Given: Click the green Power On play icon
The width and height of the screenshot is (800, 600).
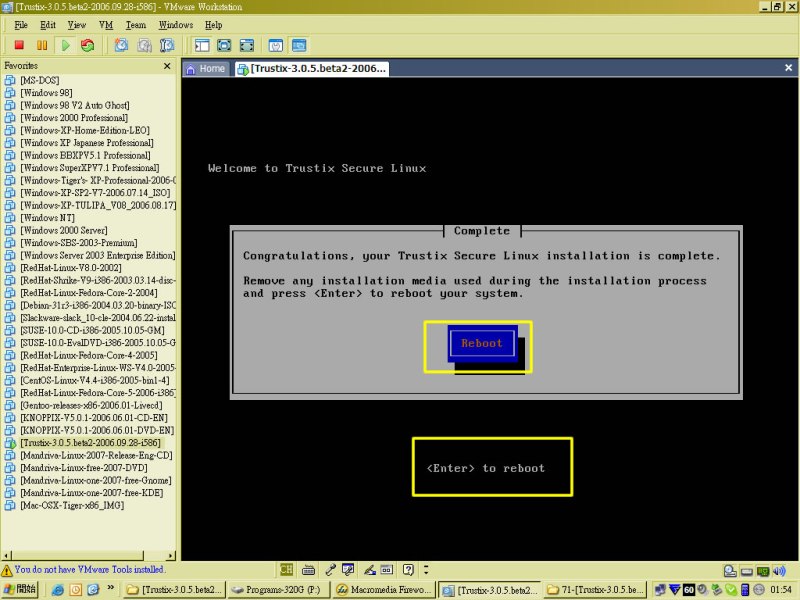Looking at the screenshot, I should coord(65,45).
